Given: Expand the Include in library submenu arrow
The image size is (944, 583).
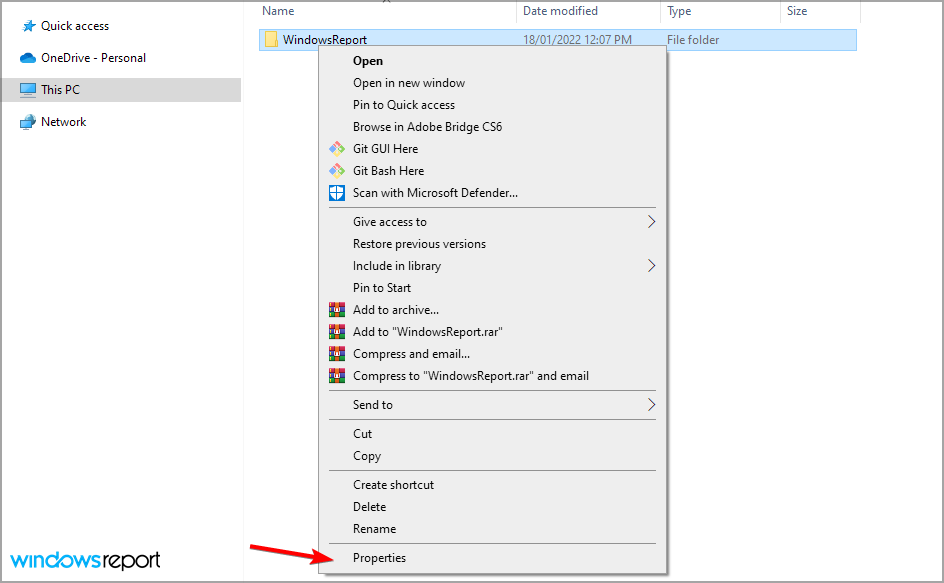Looking at the screenshot, I should [651, 266].
